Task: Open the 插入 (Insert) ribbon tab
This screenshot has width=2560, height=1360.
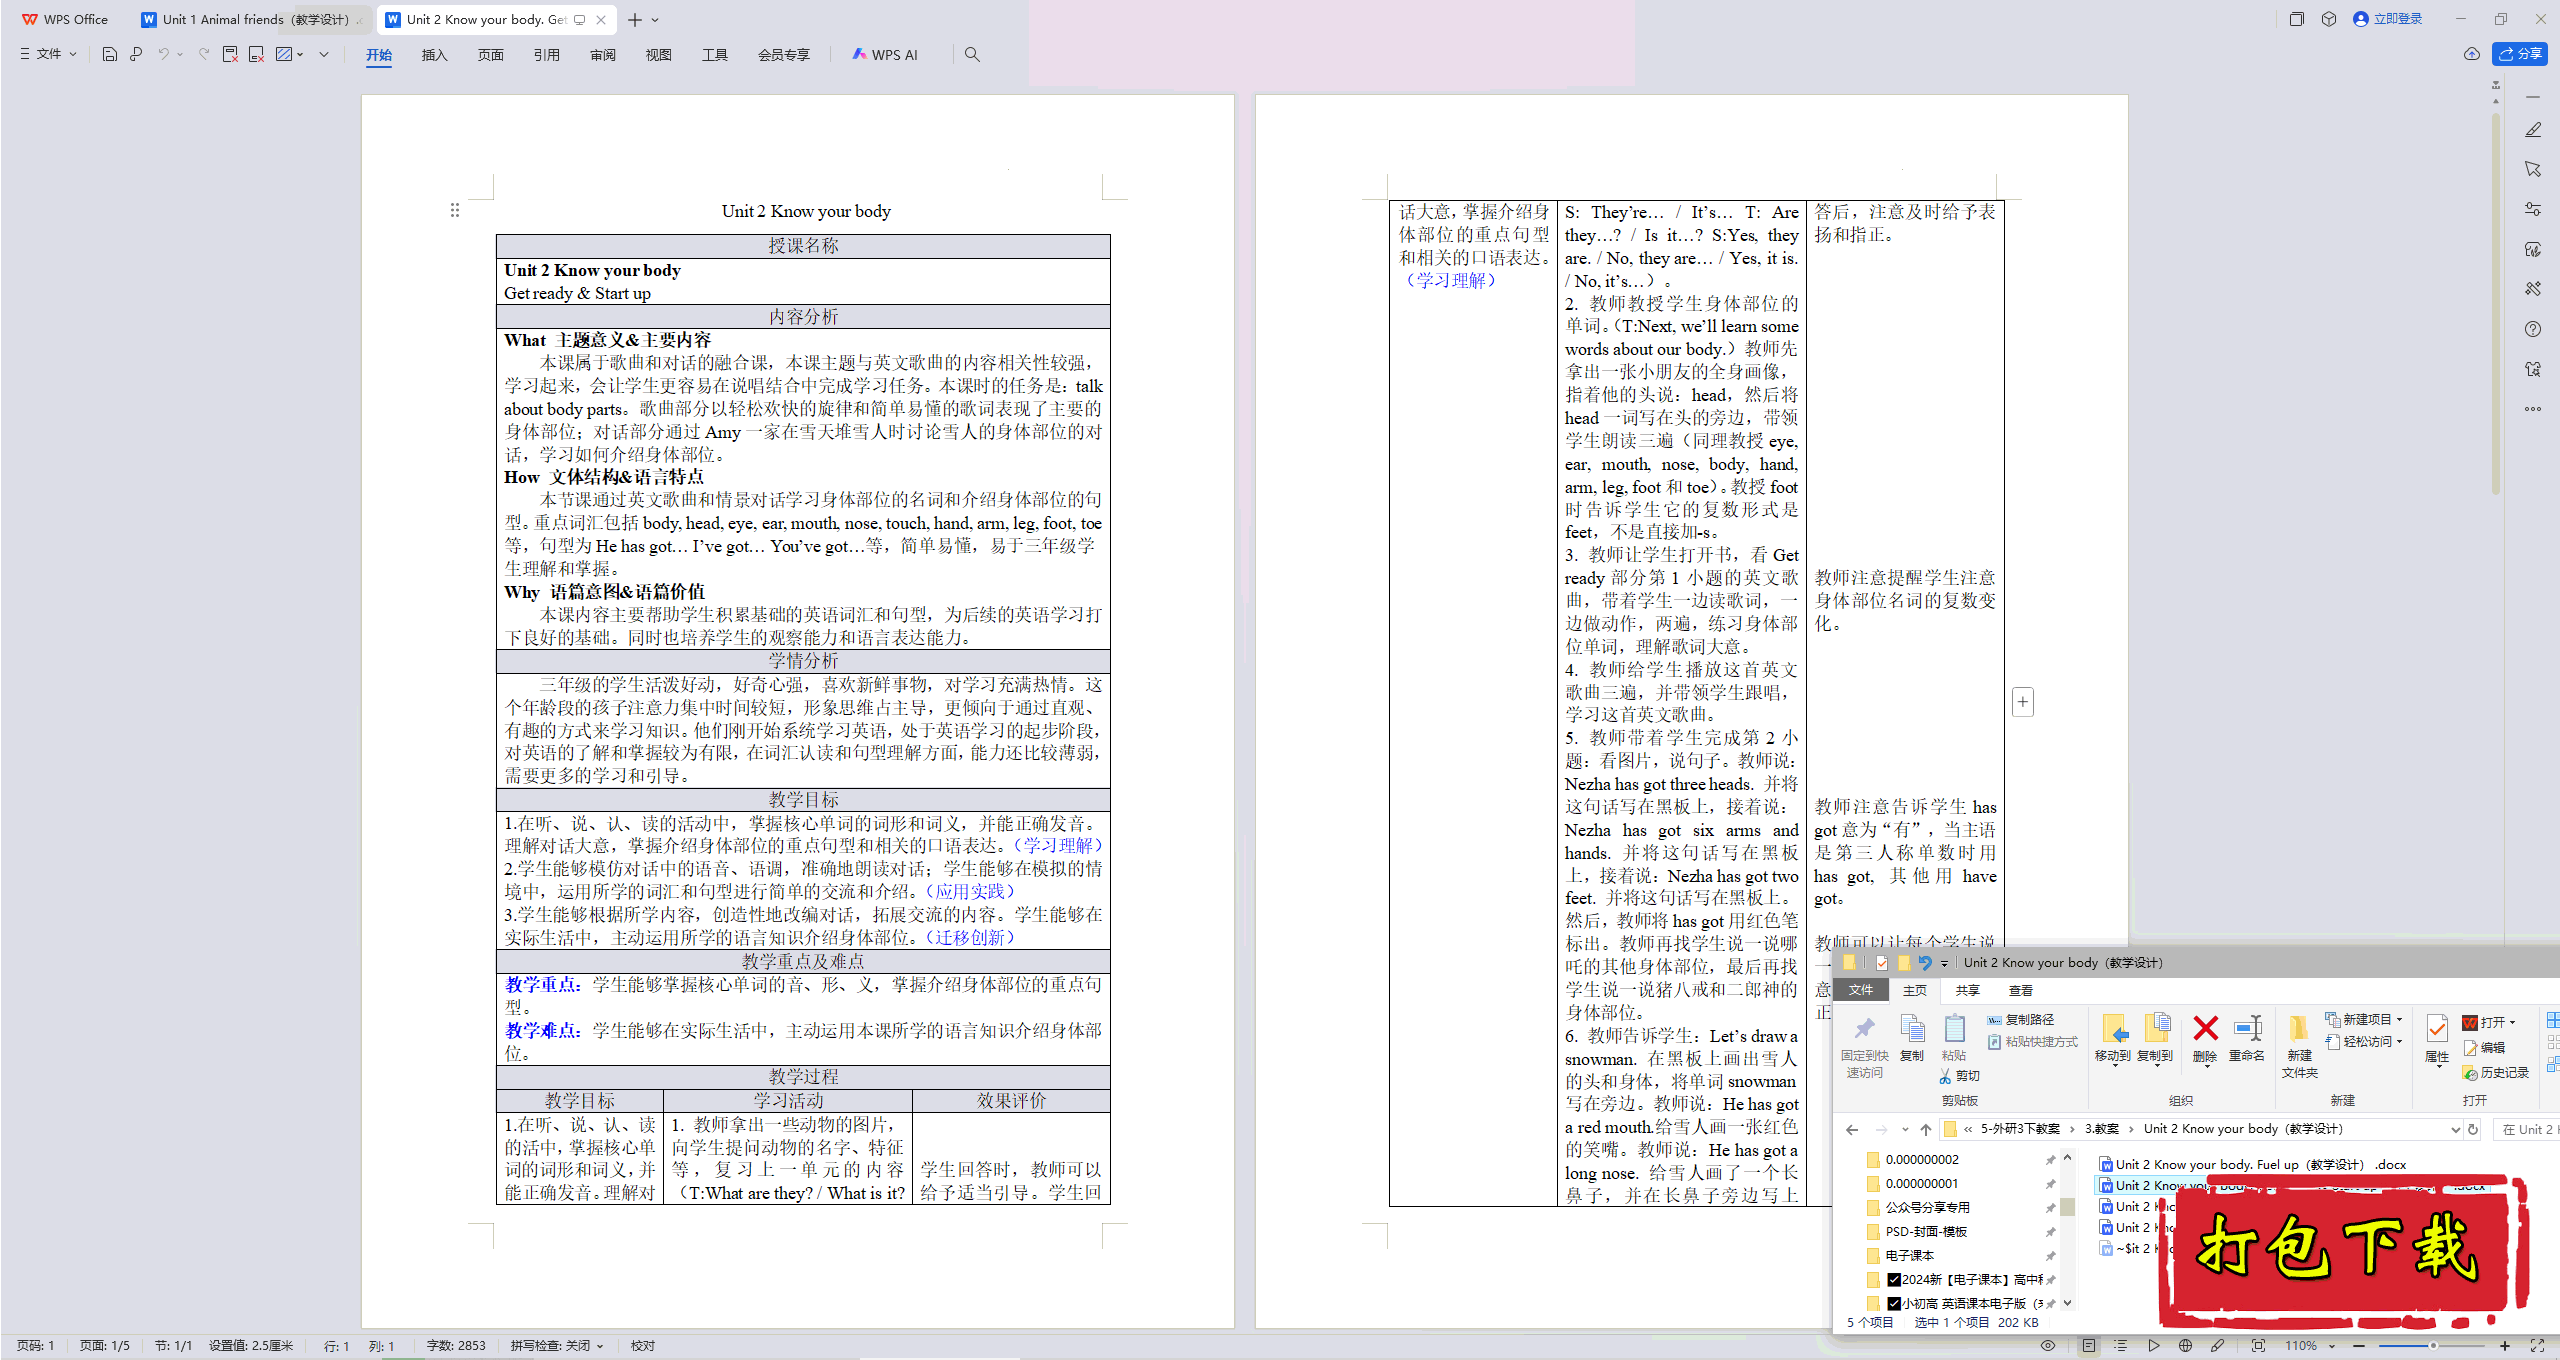Action: (x=434, y=55)
